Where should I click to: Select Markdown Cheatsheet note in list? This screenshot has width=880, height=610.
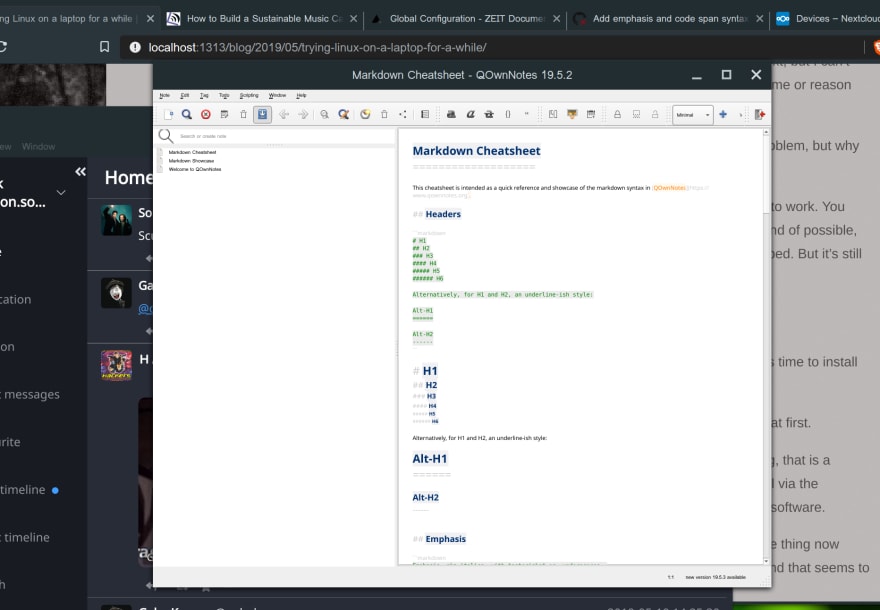pyautogui.click(x=192, y=152)
